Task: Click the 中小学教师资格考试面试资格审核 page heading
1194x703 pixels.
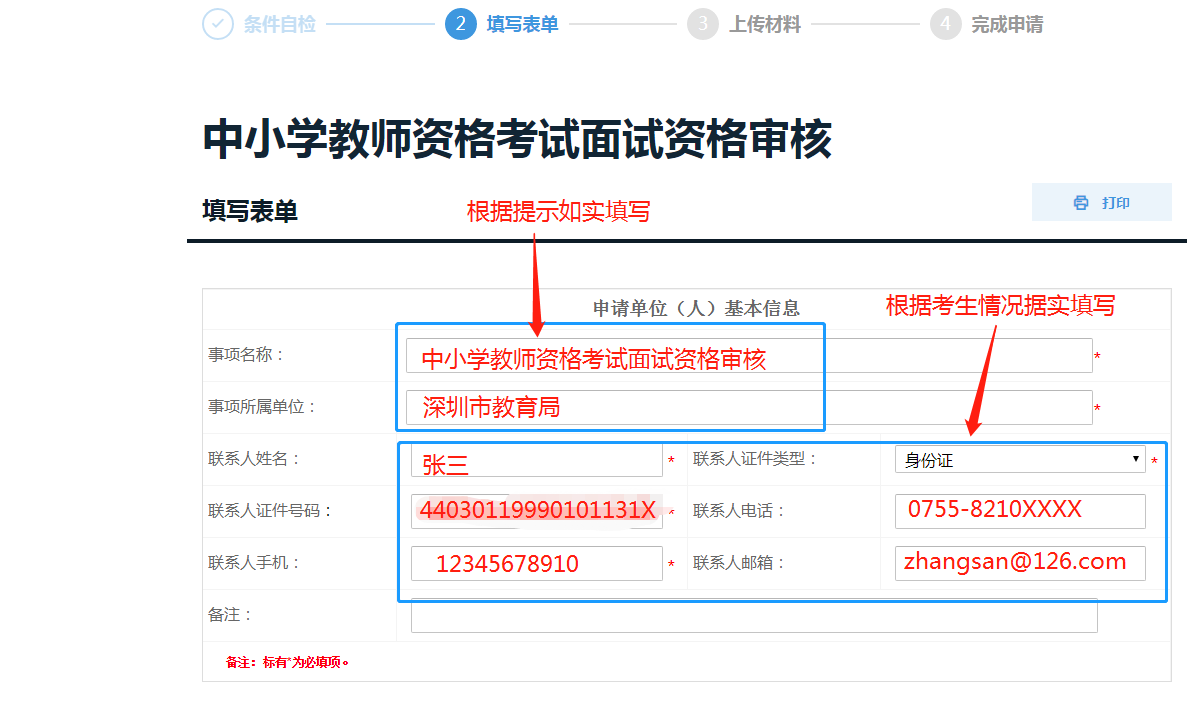Action: click(517, 140)
